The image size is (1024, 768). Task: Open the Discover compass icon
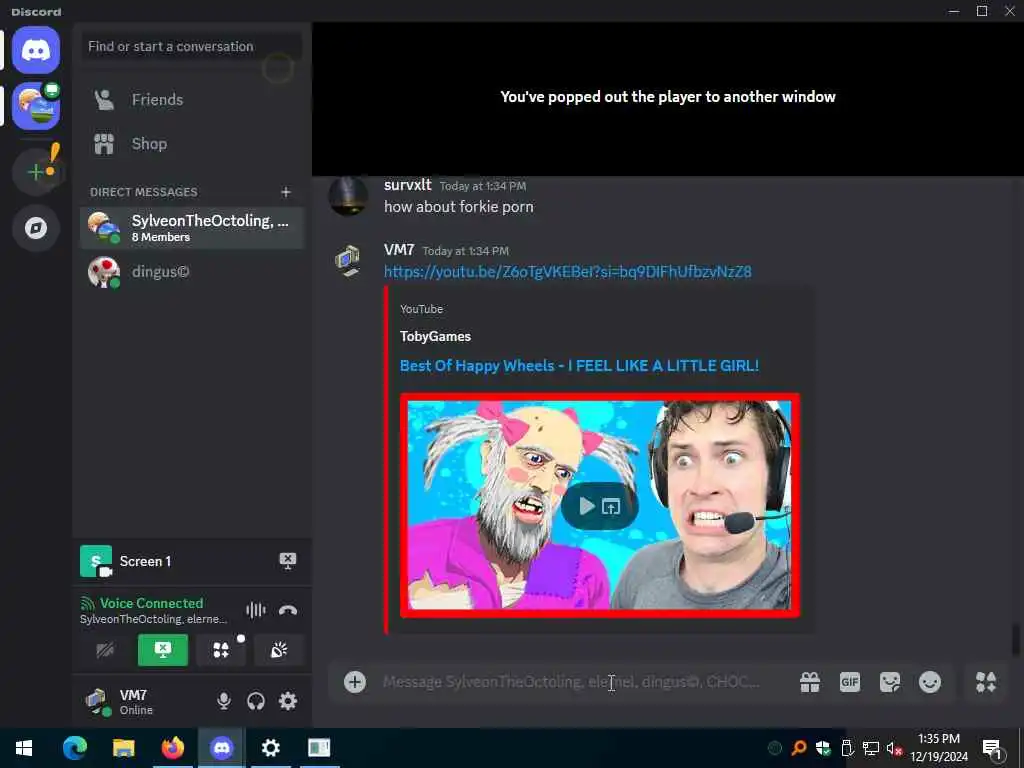tap(36, 228)
